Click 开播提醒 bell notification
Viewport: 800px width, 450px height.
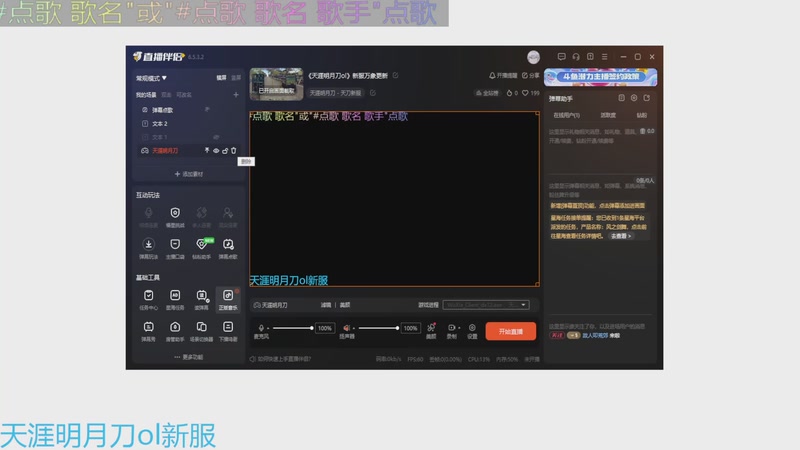[x=503, y=76]
